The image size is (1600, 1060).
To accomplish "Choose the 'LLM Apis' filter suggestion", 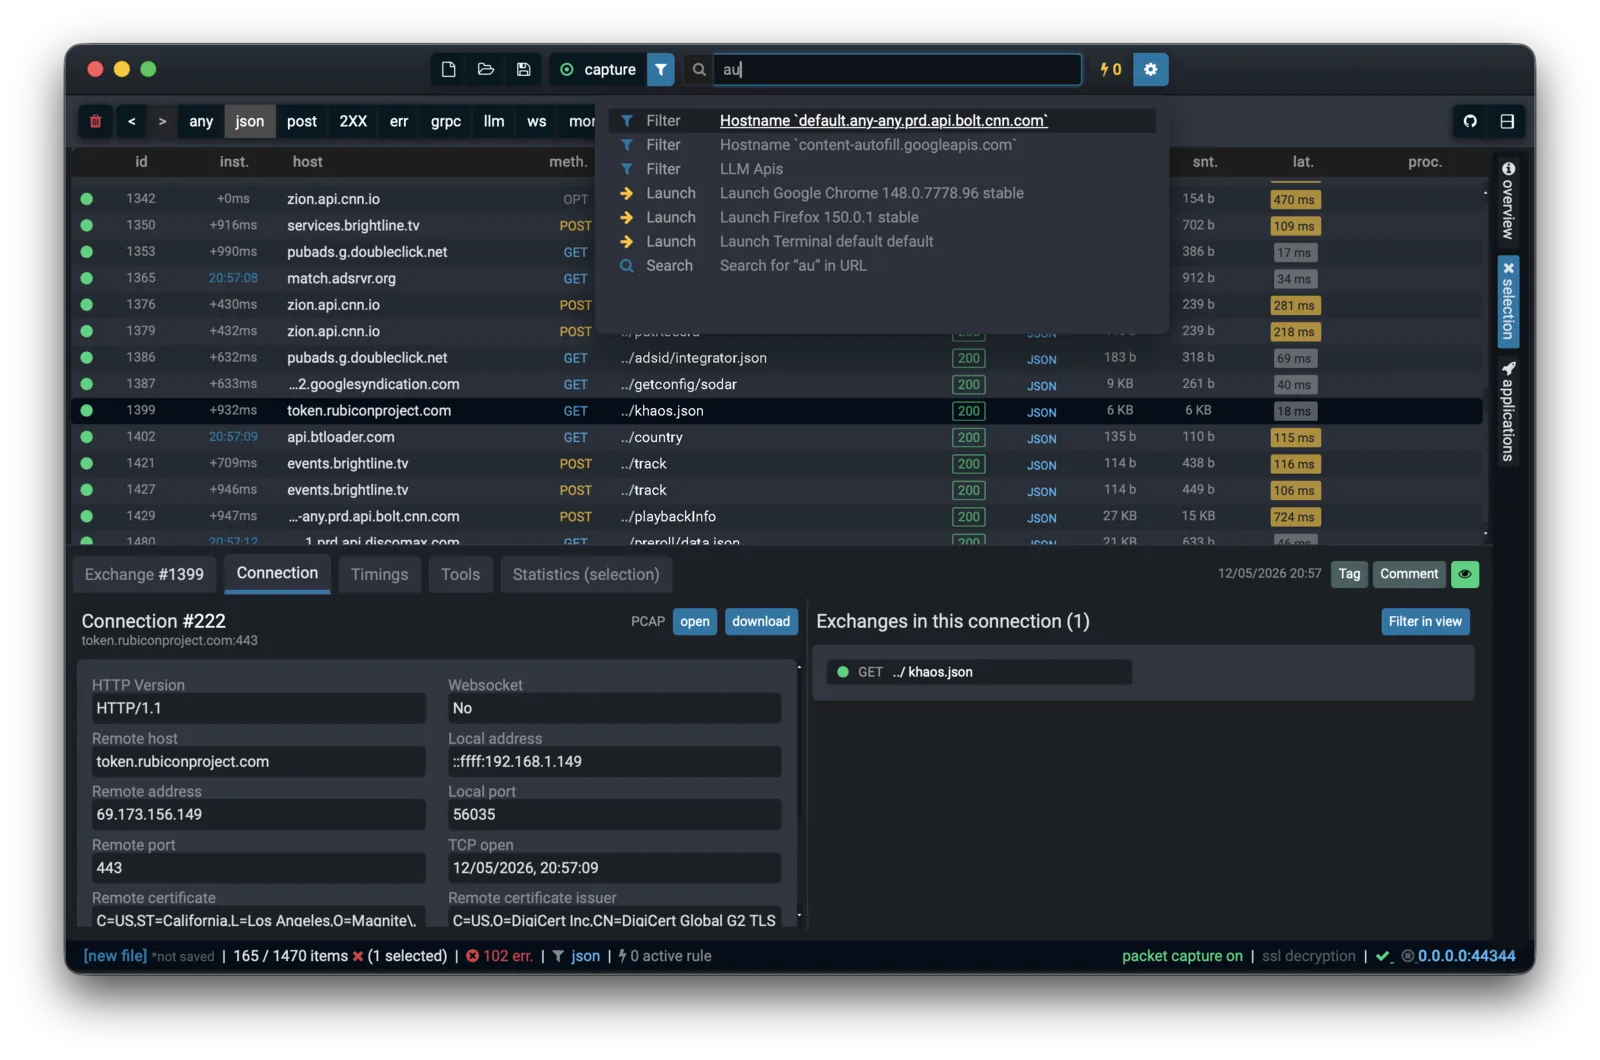I will coord(882,169).
